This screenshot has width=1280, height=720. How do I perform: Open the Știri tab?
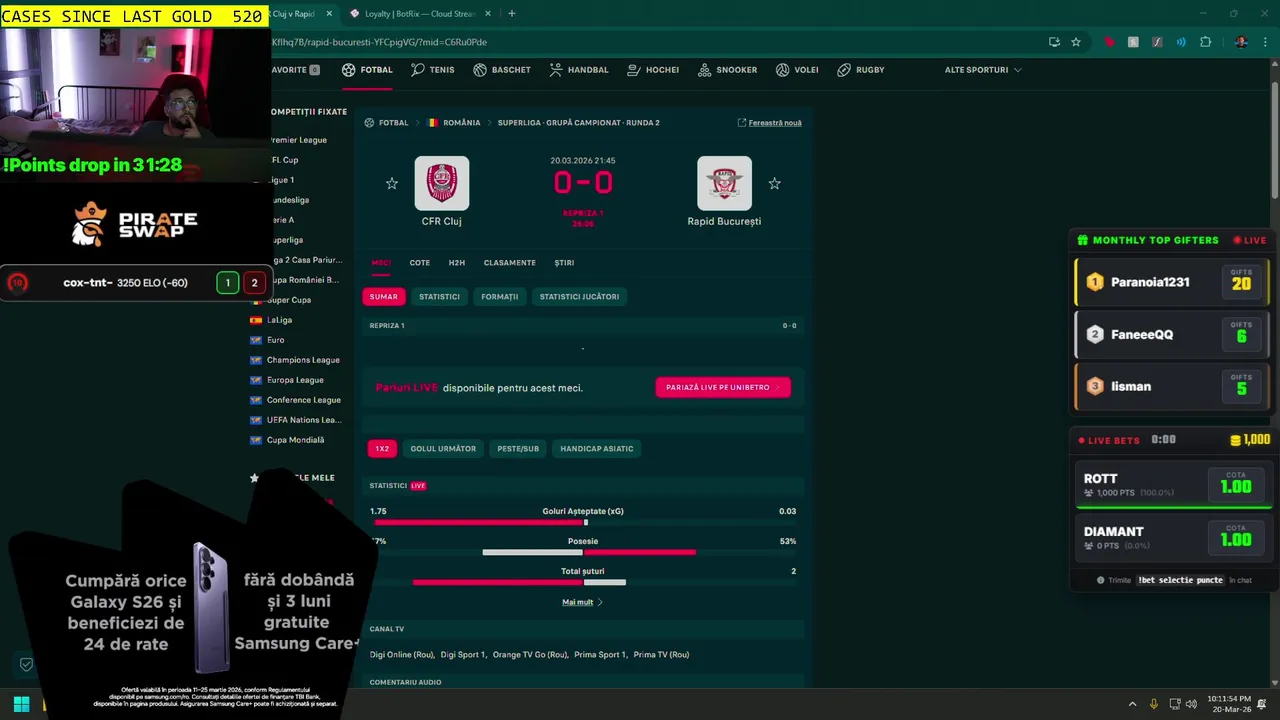(564, 263)
